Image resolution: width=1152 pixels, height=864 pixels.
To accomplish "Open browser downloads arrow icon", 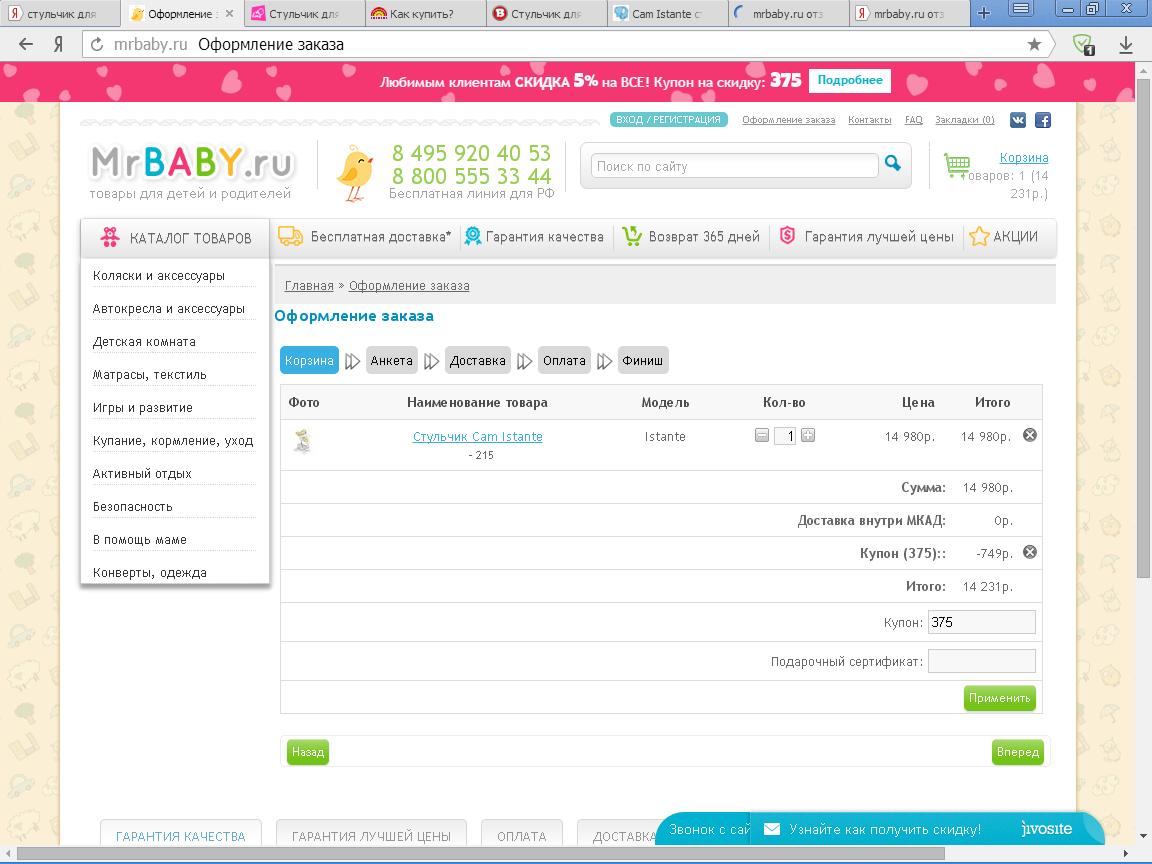I will pos(1126,45).
